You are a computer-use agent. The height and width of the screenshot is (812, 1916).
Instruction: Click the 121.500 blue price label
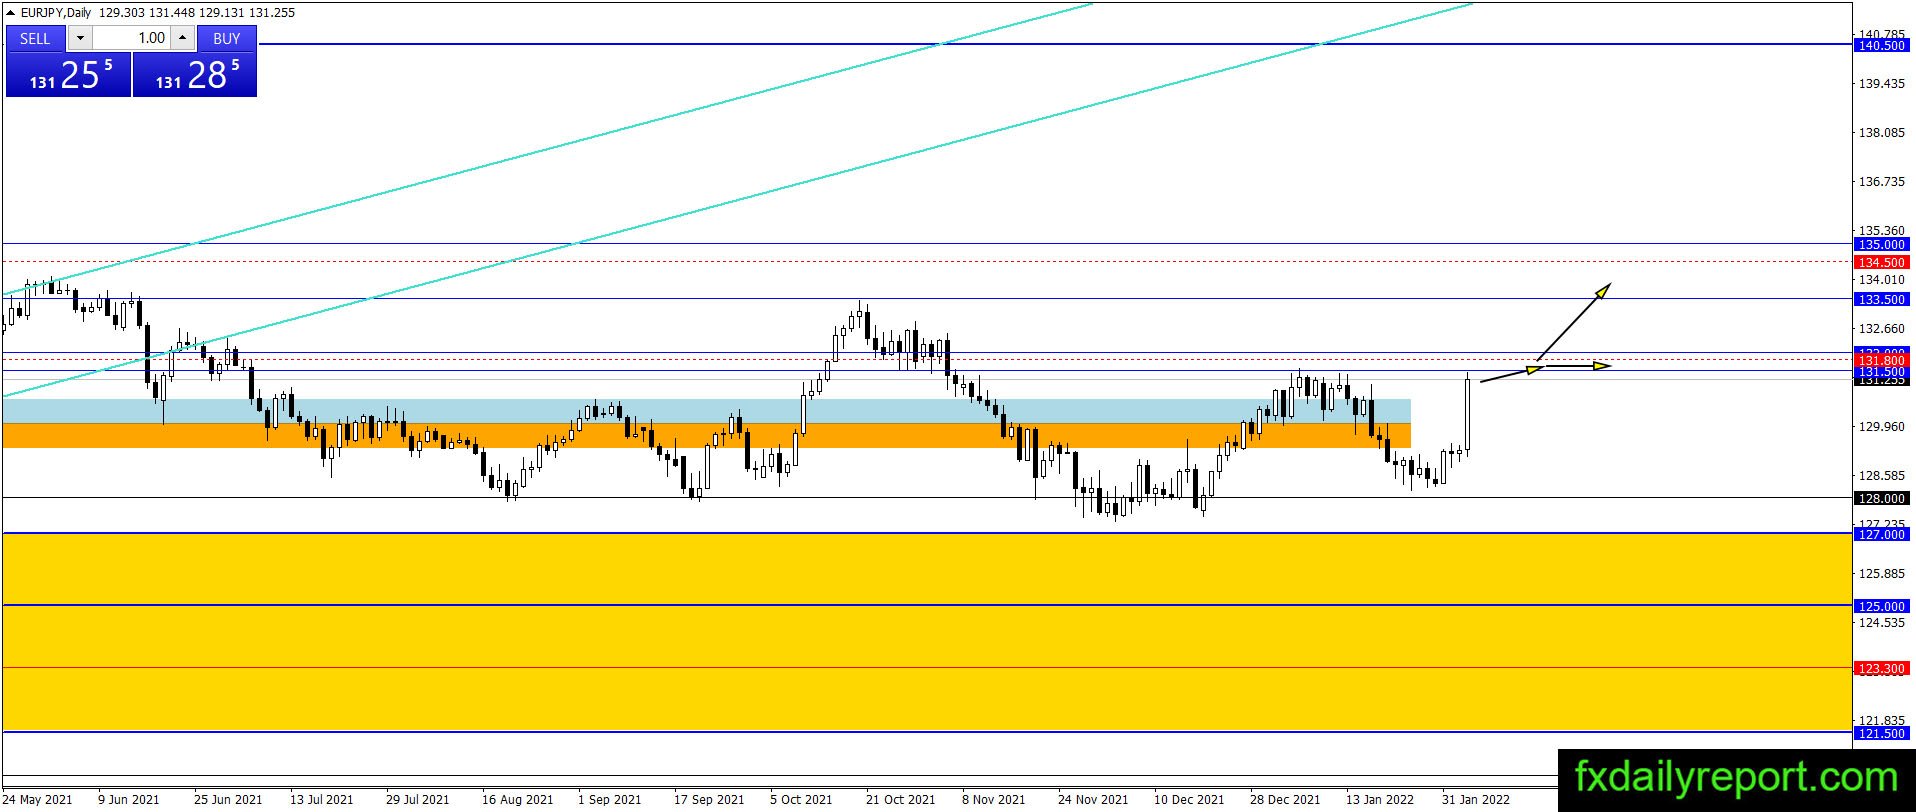point(1880,734)
